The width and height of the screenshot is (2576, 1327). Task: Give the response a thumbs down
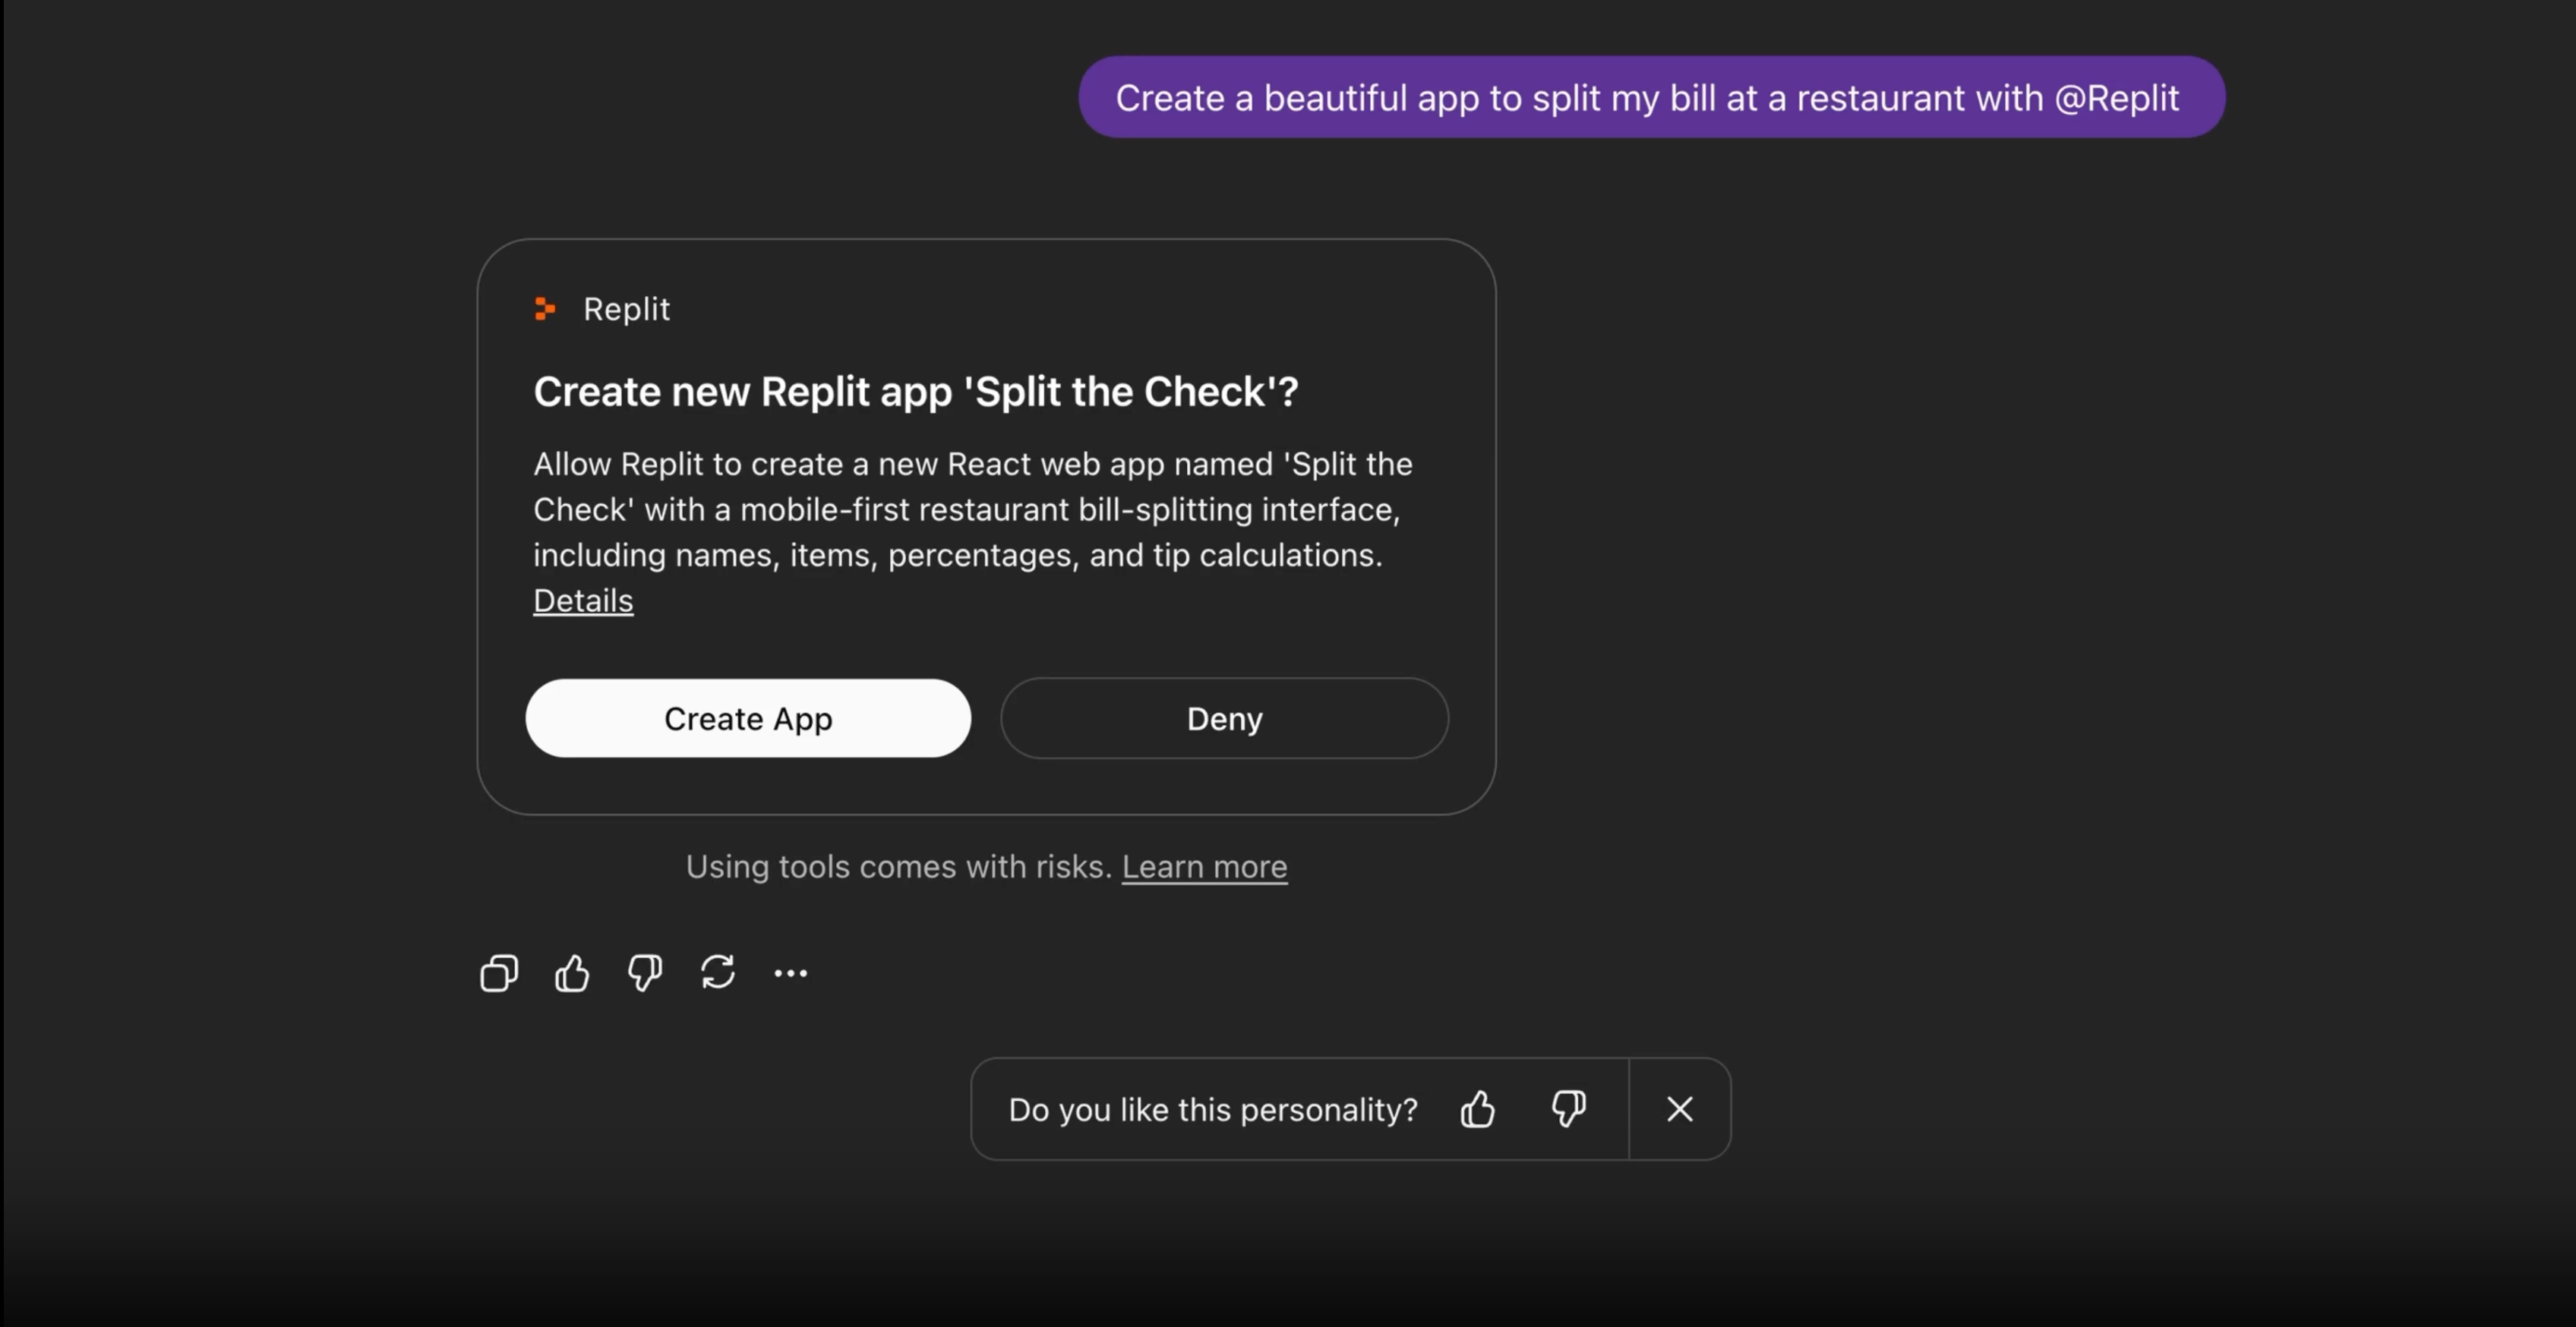point(645,972)
